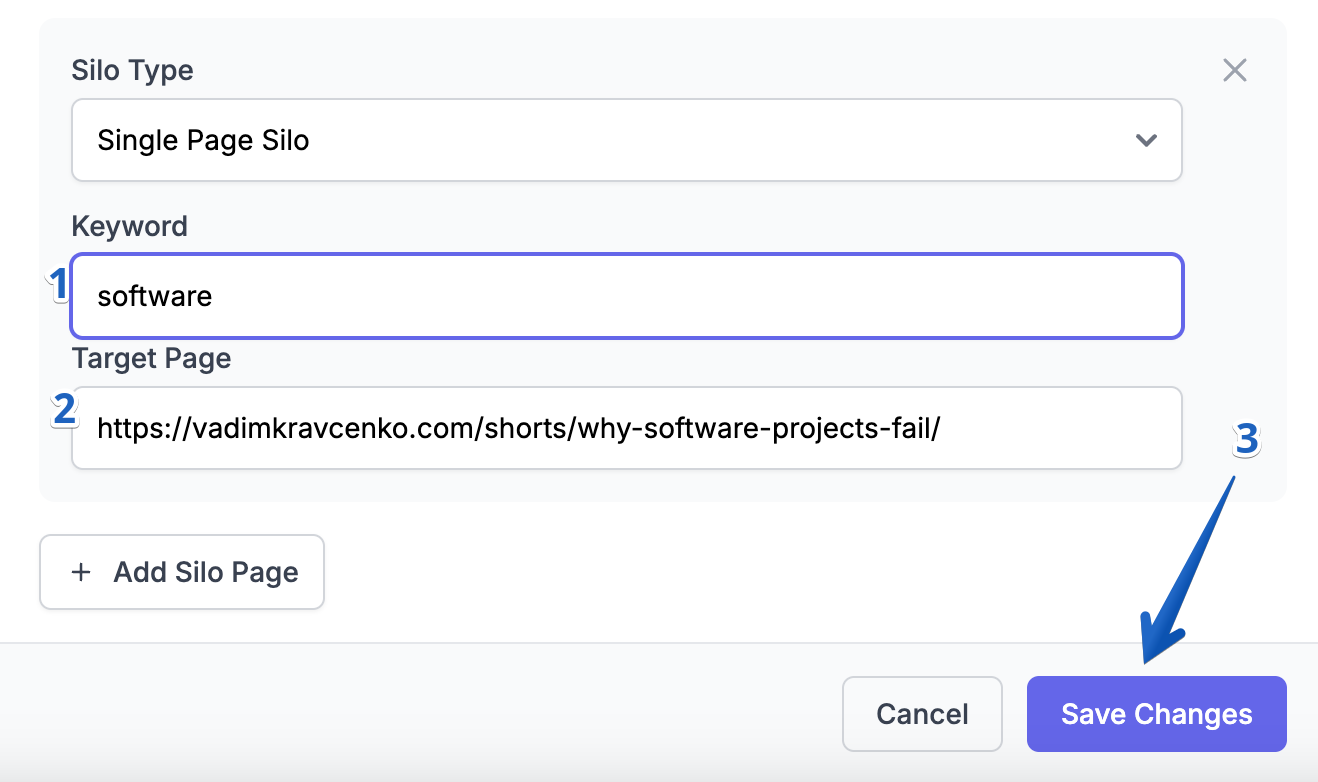Click the Silo Type label
Viewport: 1318px width, 782px height.
tap(132, 70)
